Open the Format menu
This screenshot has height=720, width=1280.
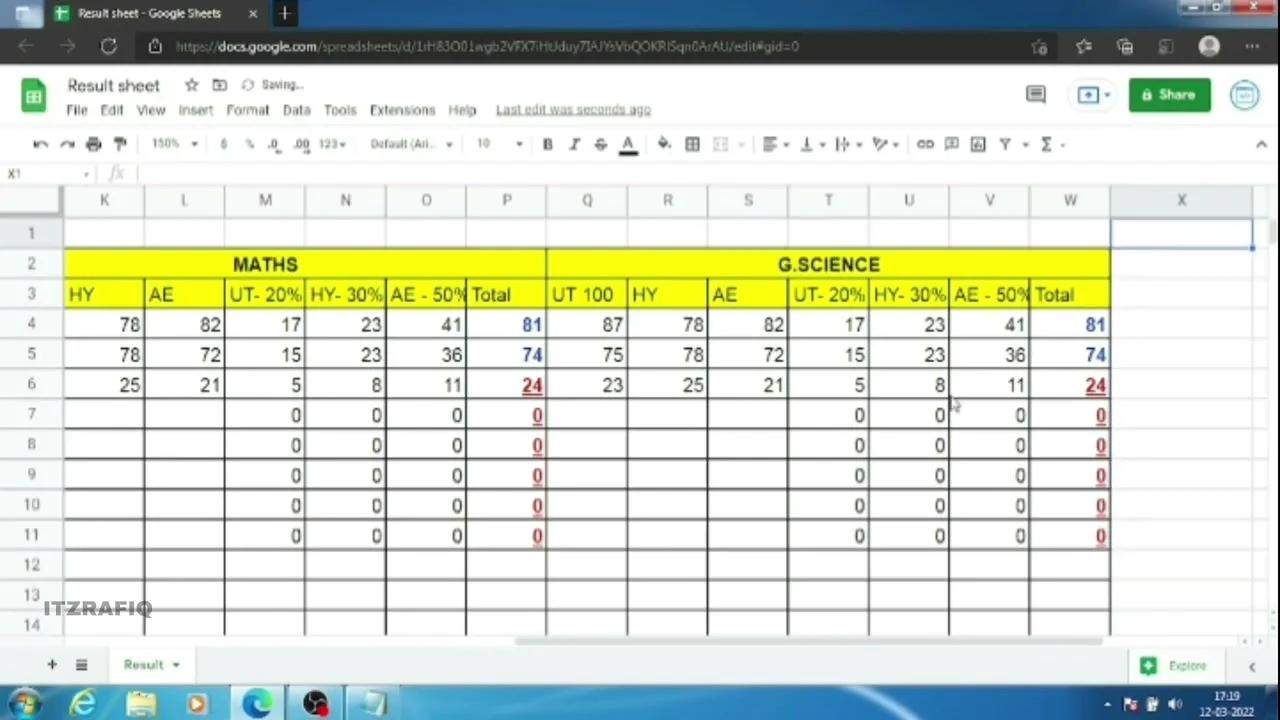click(x=247, y=110)
